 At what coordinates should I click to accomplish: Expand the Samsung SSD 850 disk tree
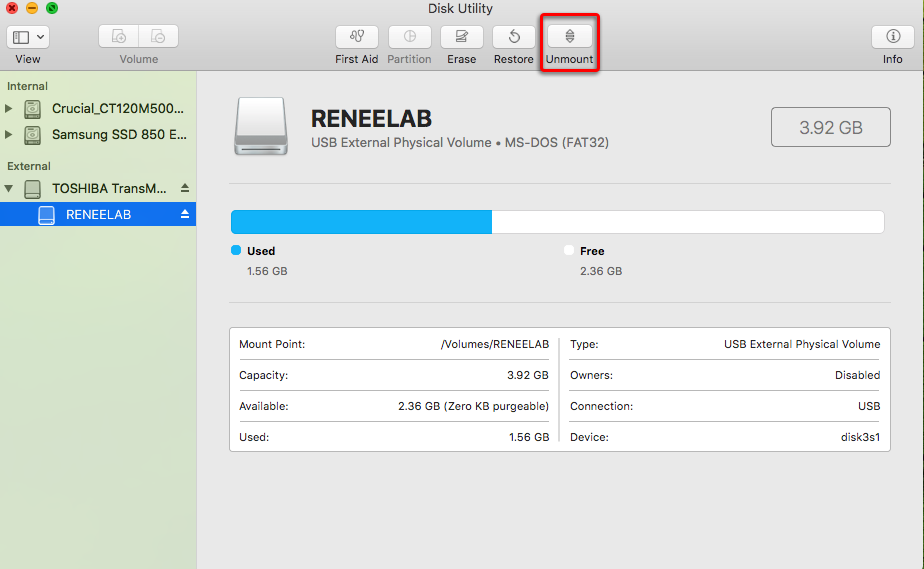pos(8,134)
